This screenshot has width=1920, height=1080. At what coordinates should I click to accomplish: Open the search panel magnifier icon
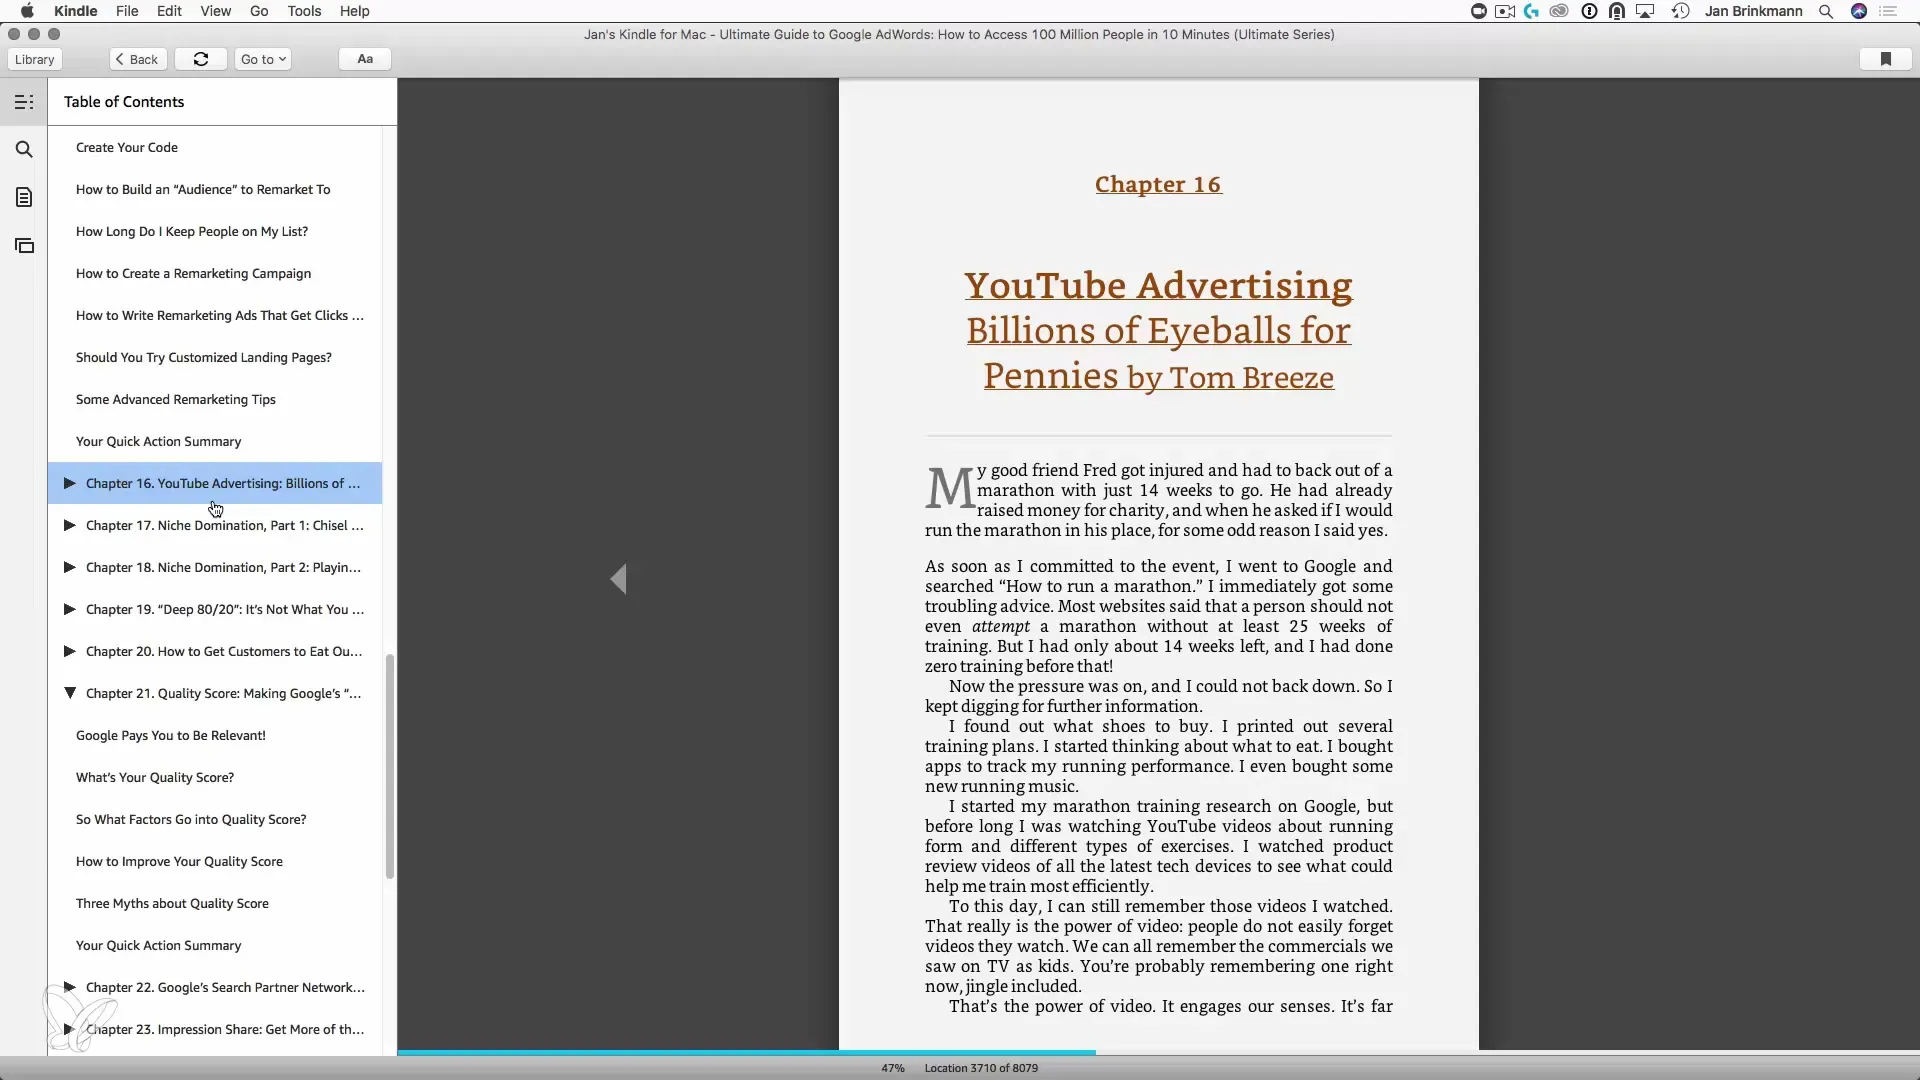(x=24, y=150)
